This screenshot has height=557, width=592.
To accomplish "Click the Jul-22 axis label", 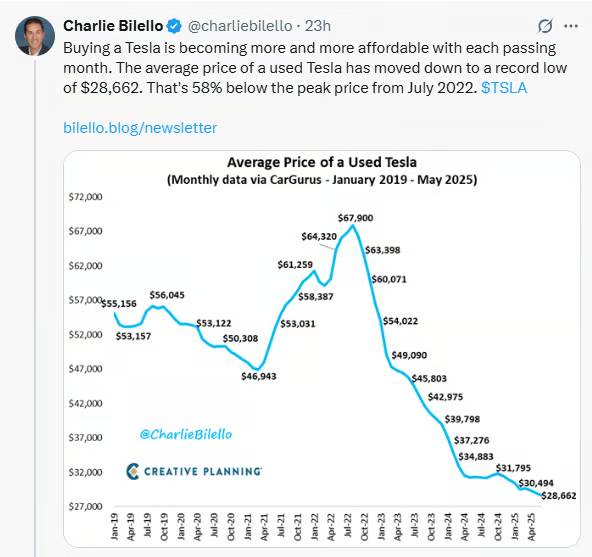I will 348,525.
